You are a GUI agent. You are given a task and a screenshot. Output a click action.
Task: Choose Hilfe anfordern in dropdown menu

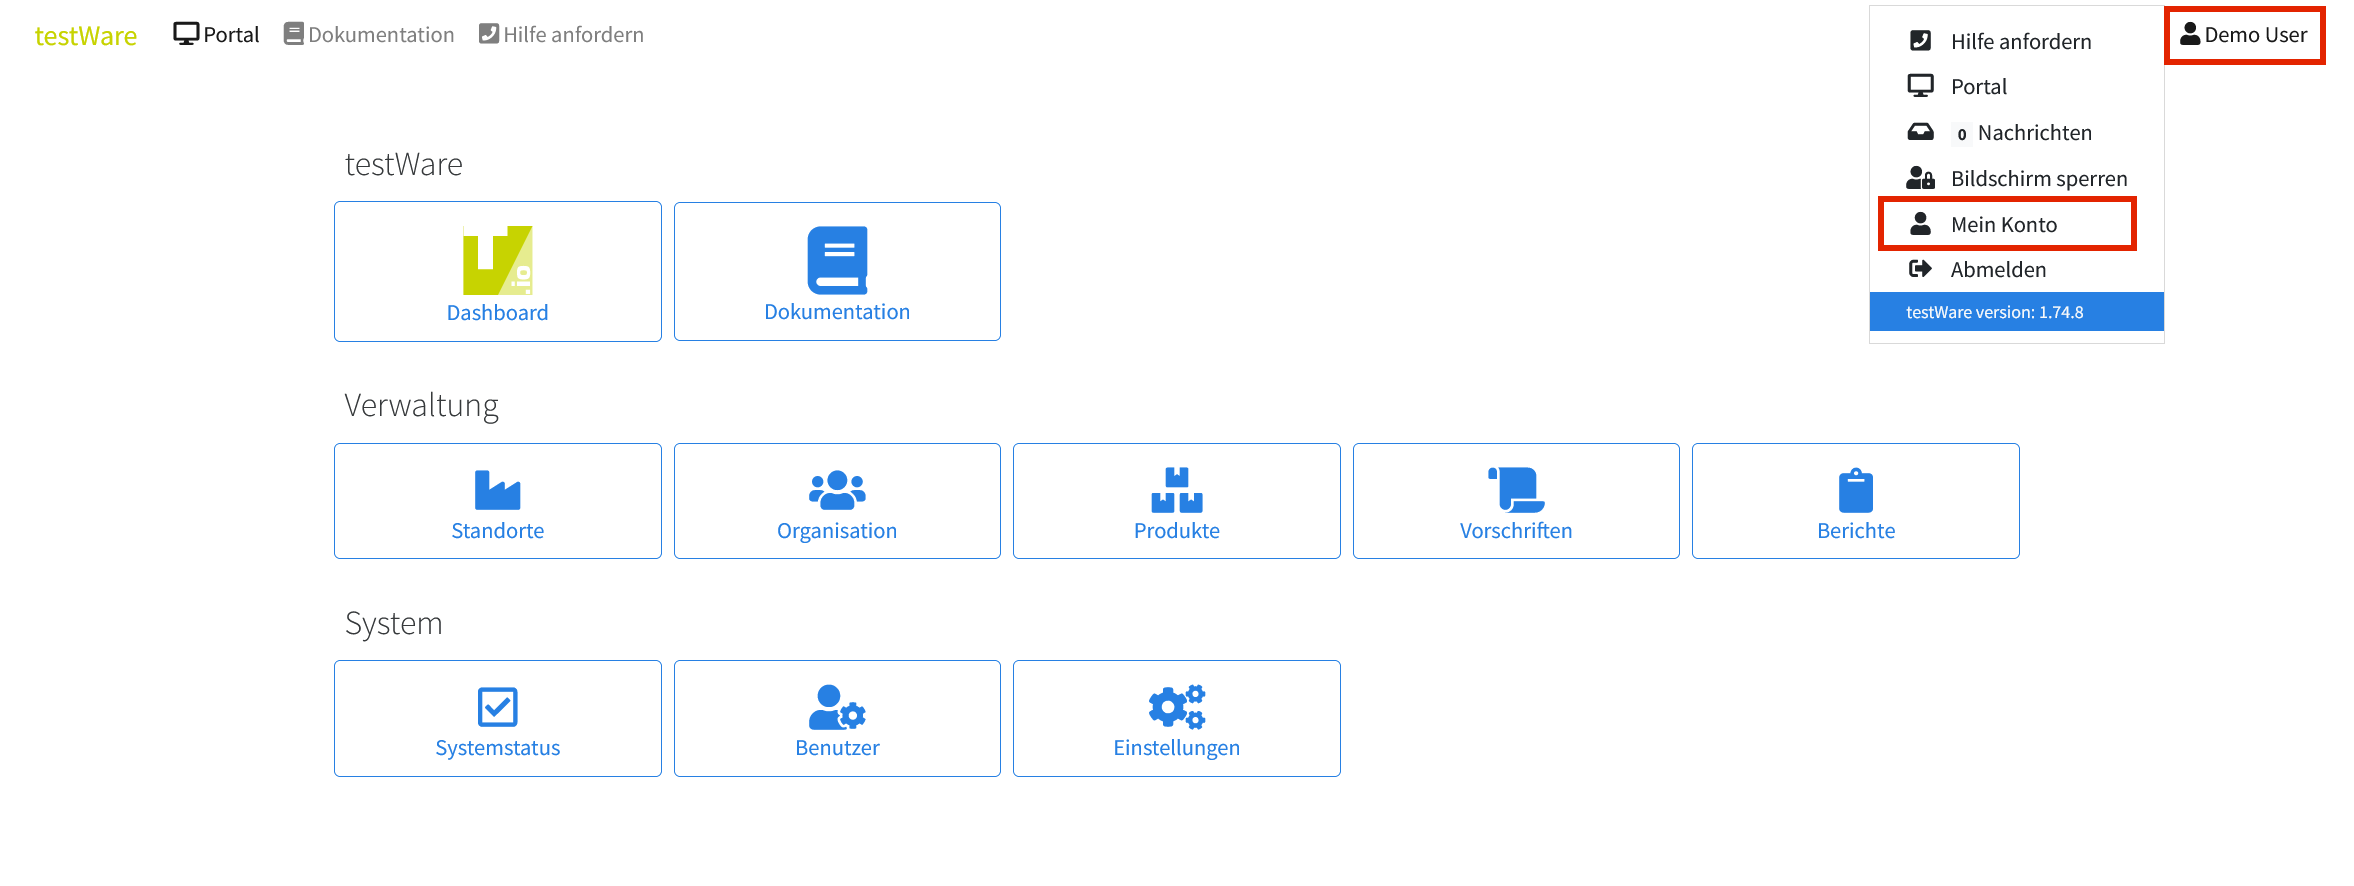[x=2020, y=42]
